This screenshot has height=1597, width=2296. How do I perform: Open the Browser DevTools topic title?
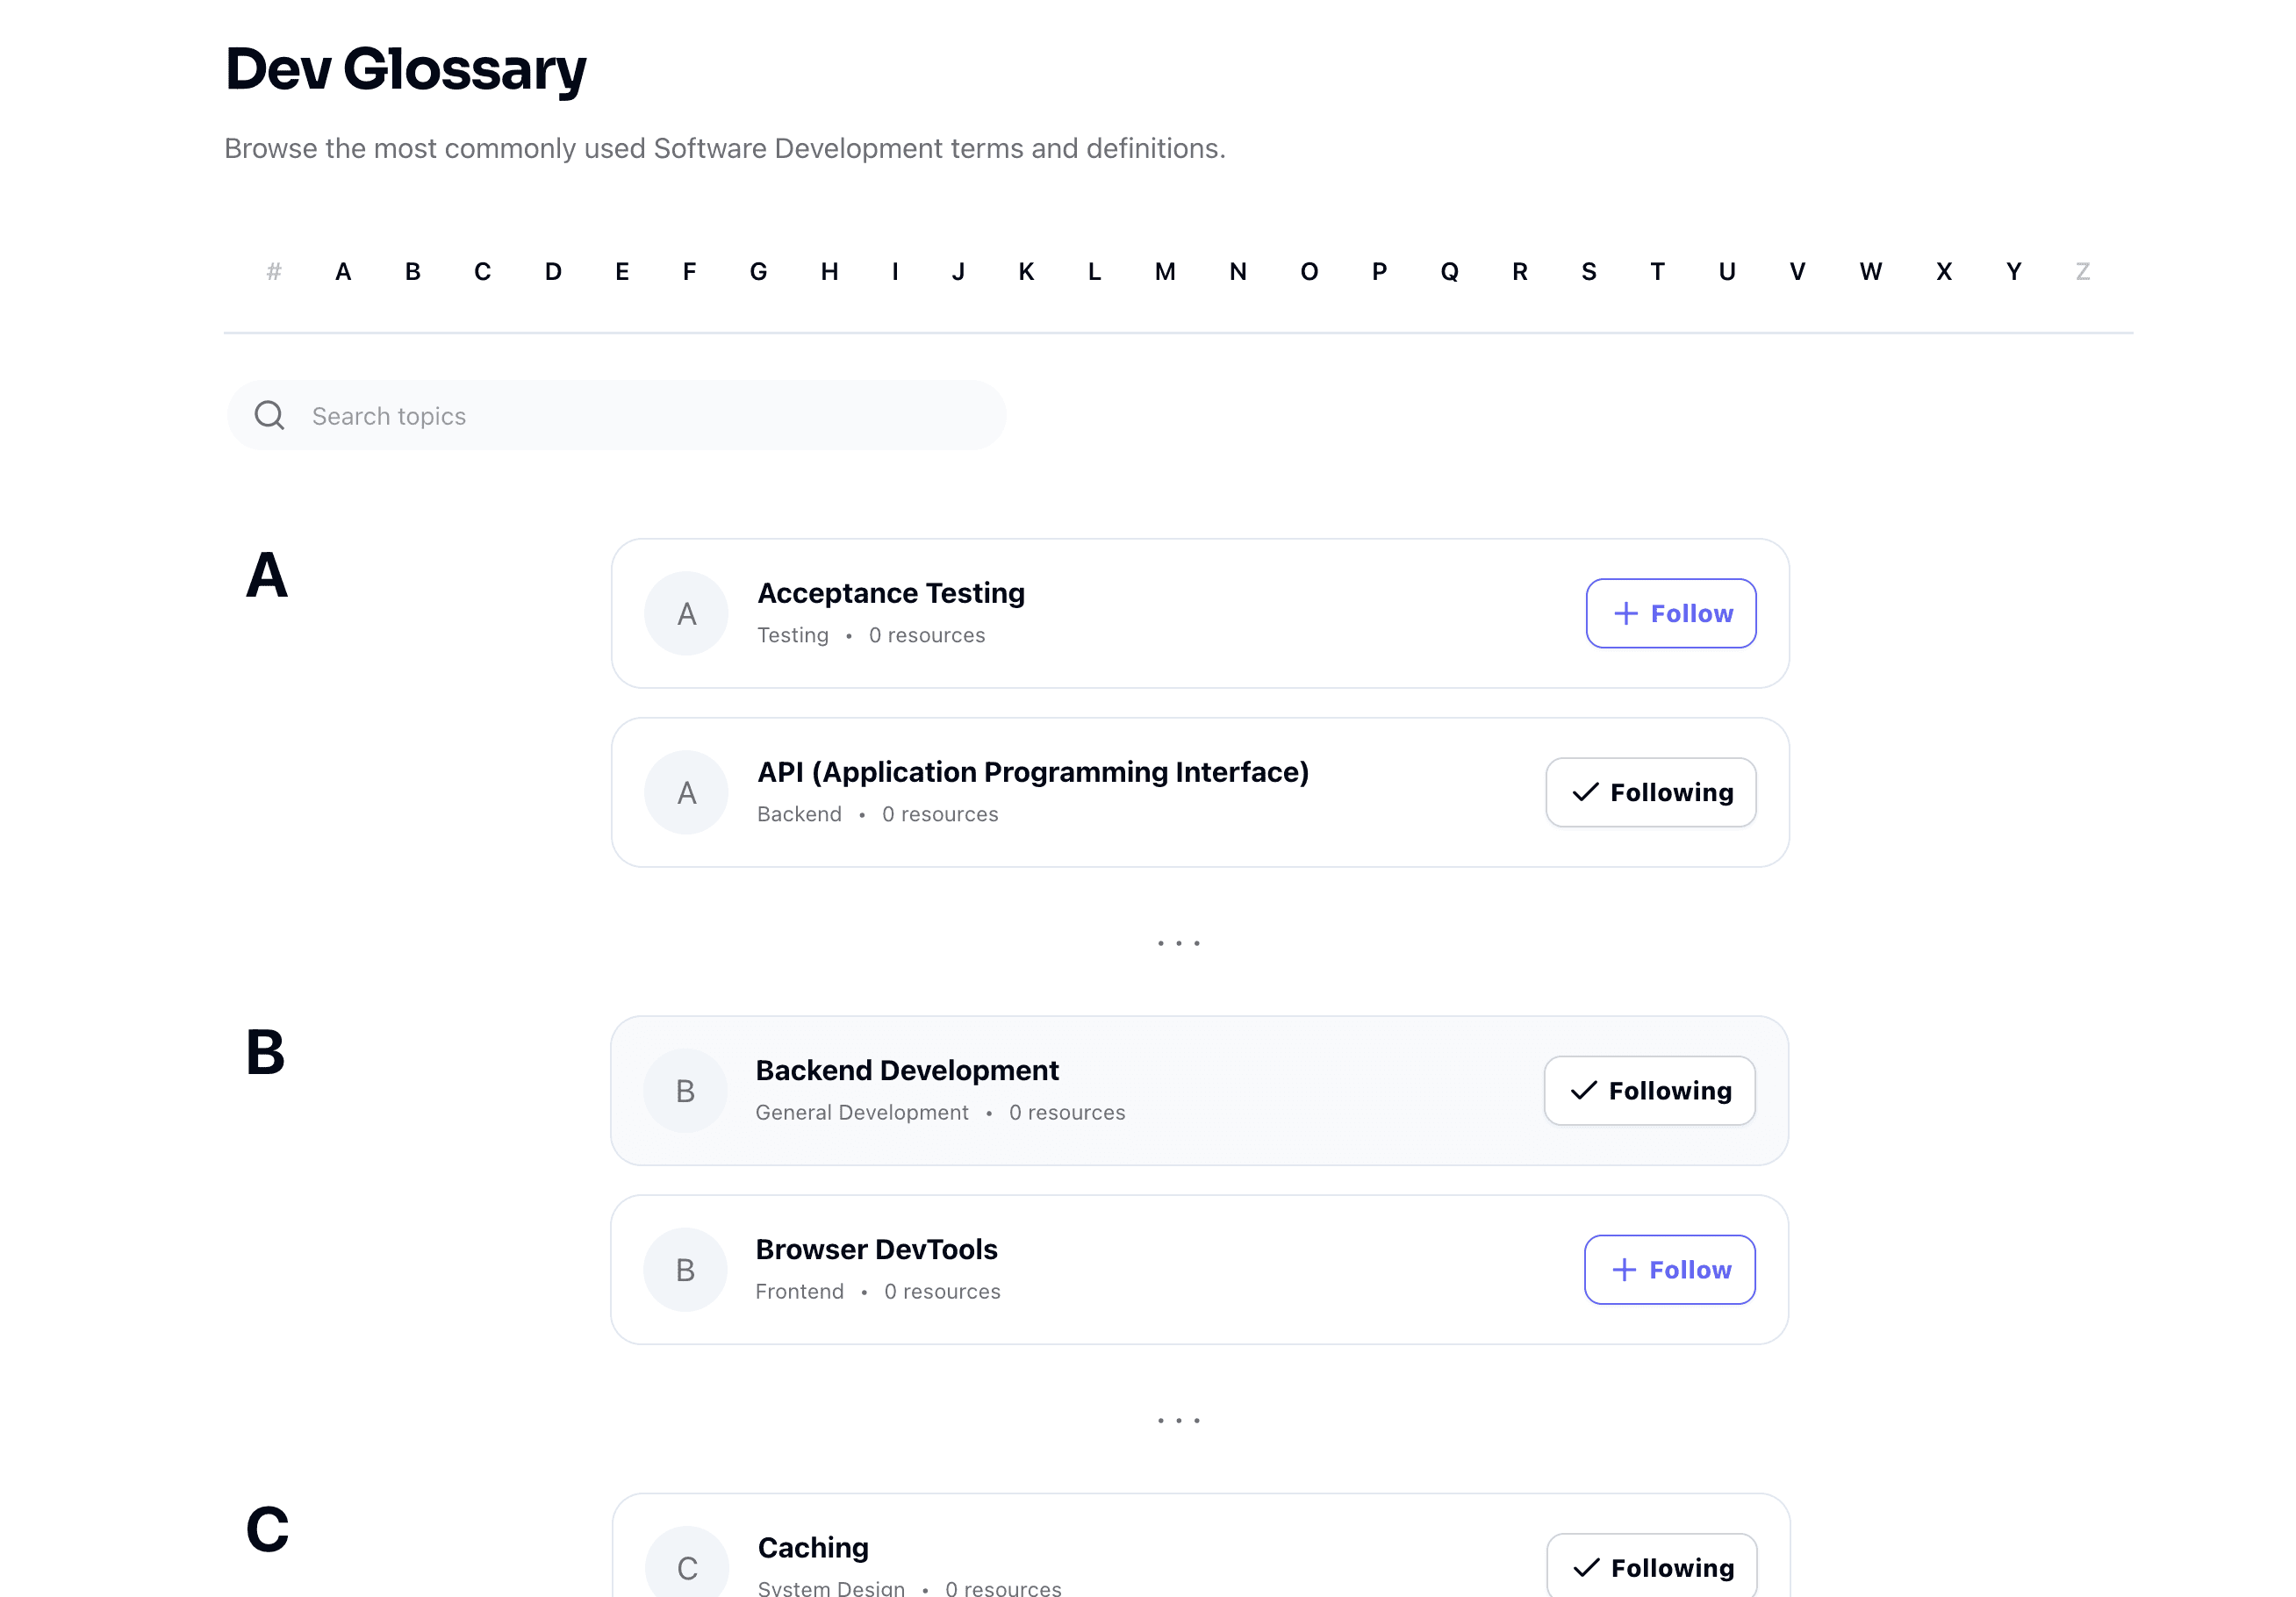coord(876,1249)
